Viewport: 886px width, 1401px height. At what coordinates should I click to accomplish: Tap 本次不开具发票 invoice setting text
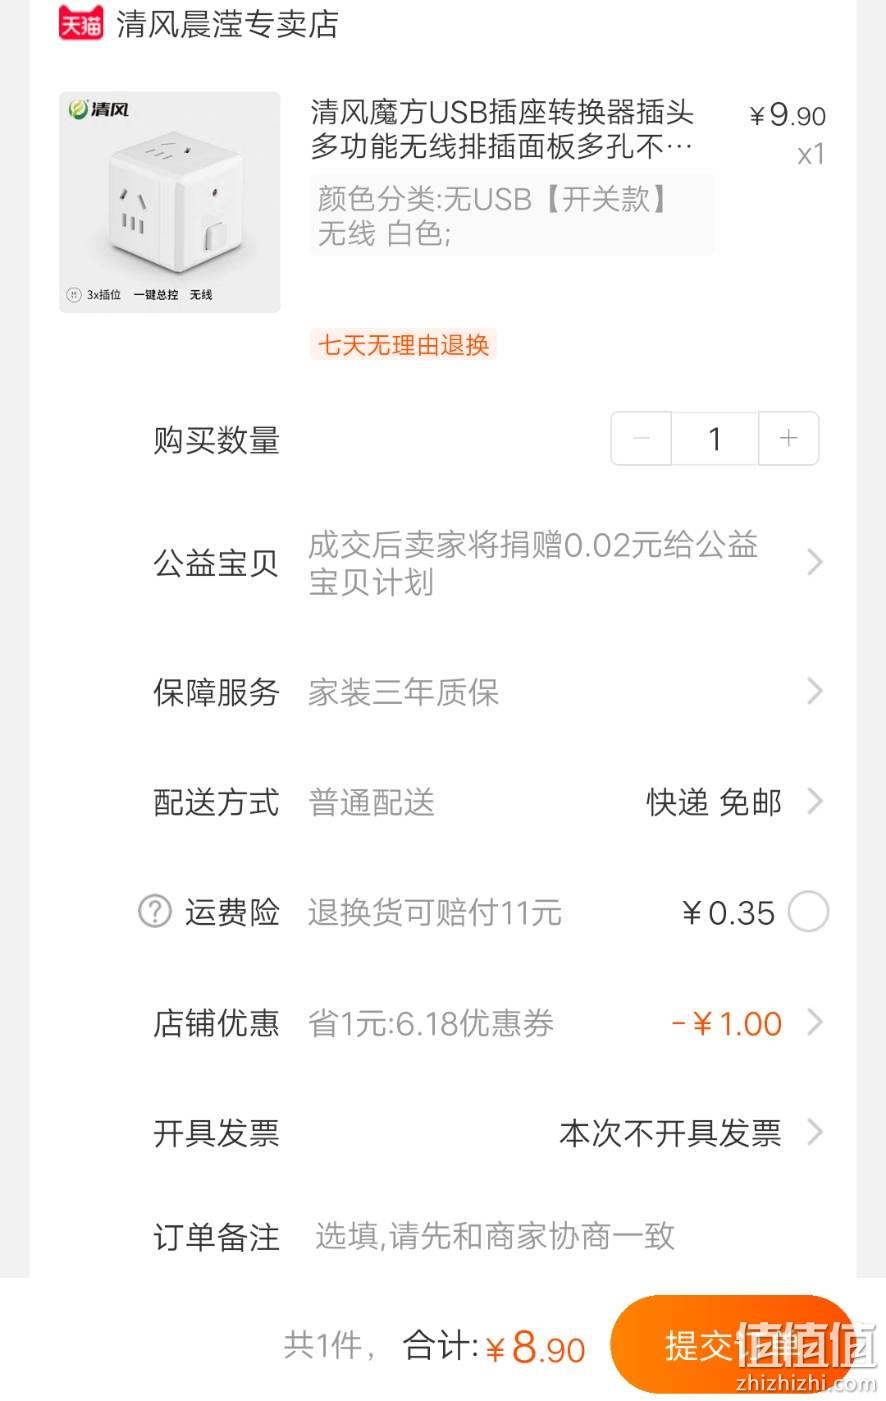[670, 1133]
